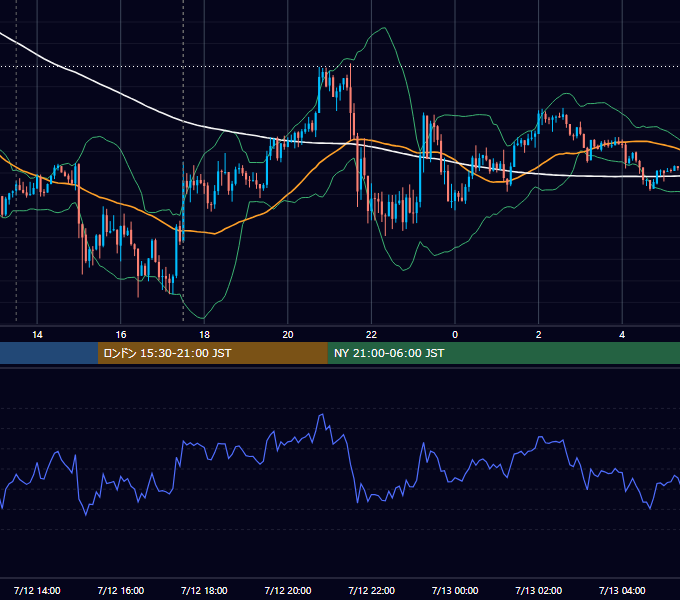Click the blue session band before London

tap(49, 353)
